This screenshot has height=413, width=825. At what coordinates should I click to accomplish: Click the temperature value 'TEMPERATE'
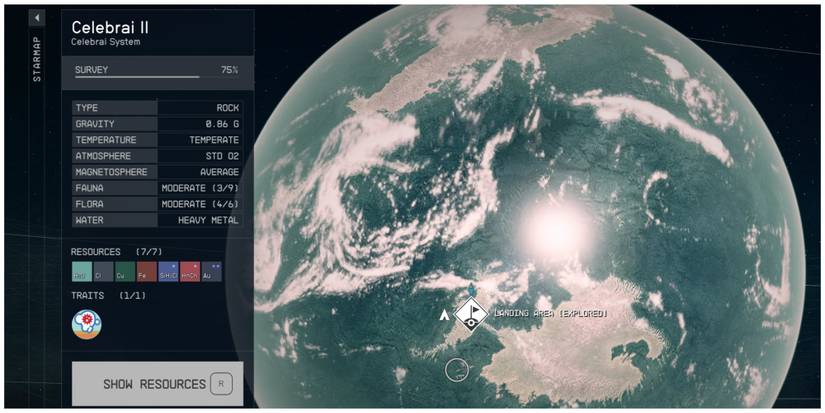coord(214,140)
